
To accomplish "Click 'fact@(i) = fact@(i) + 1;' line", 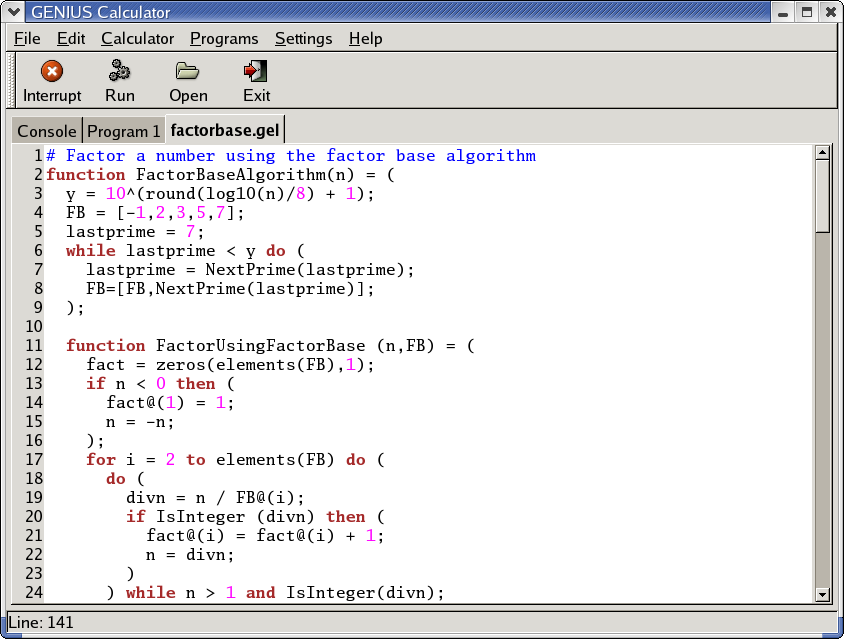I will coord(265,536).
